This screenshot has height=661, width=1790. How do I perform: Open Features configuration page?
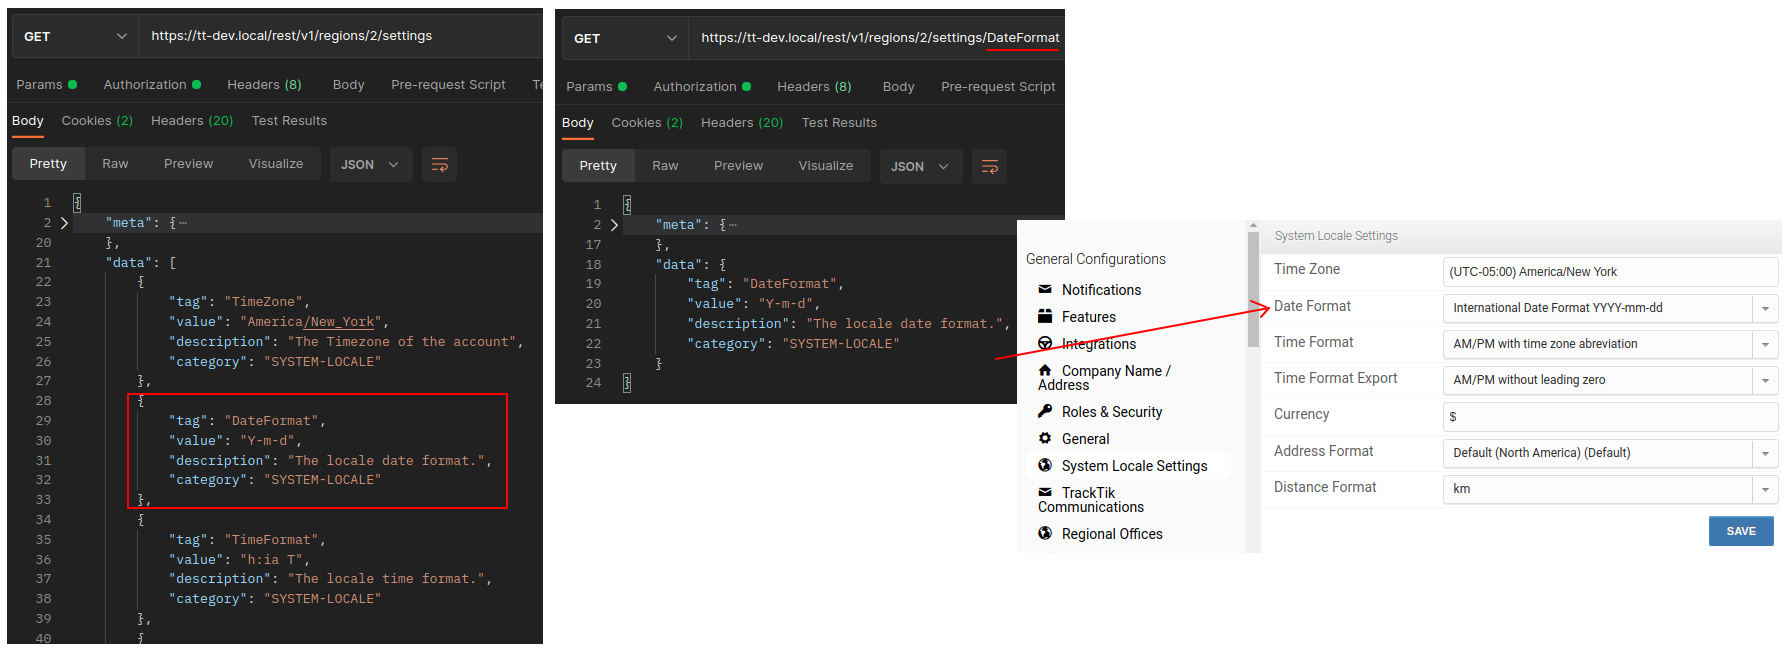[x=1088, y=317]
